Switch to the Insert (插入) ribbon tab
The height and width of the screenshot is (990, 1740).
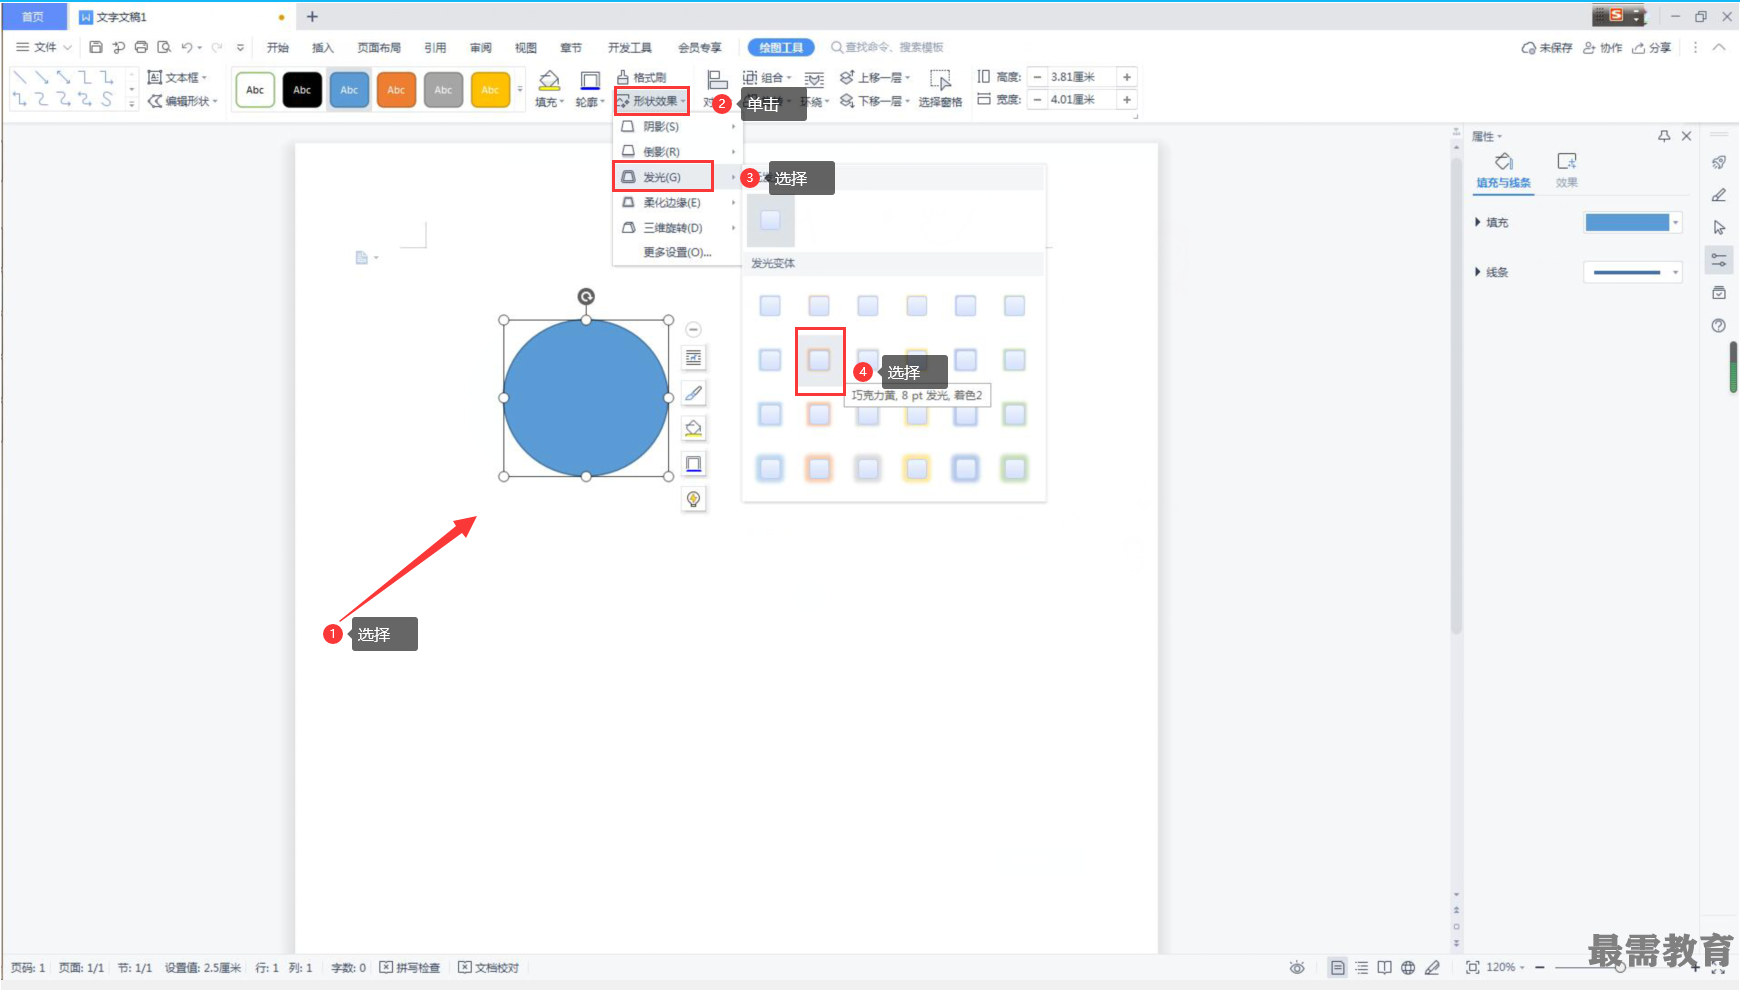[322, 47]
